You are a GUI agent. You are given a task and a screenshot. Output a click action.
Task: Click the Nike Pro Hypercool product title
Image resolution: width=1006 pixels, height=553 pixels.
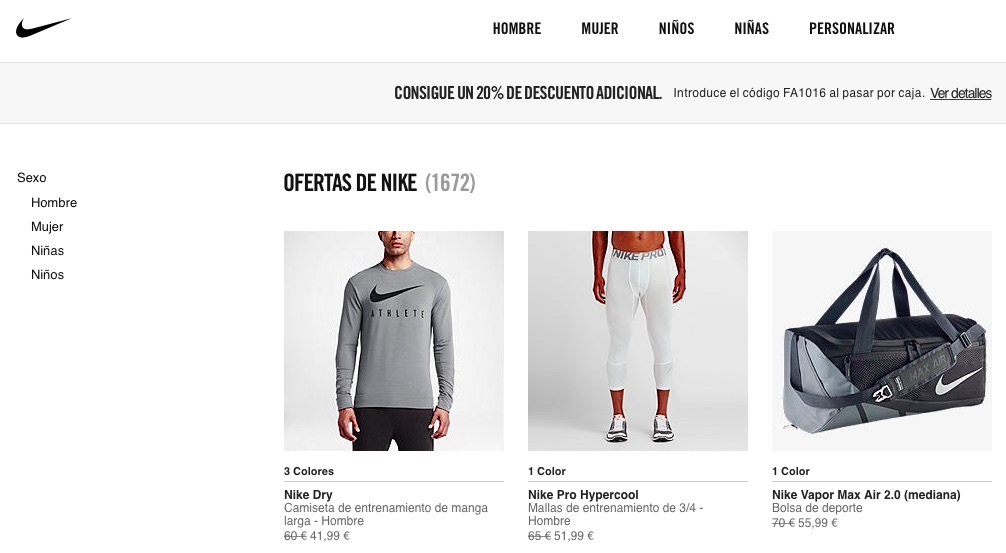pos(583,495)
